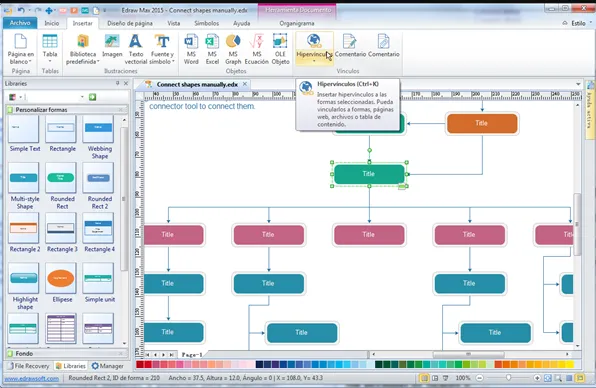Insert an MS Word object
The height and width of the screenshot is (388, 596).
pyautogui.click(x=191, y=49)
